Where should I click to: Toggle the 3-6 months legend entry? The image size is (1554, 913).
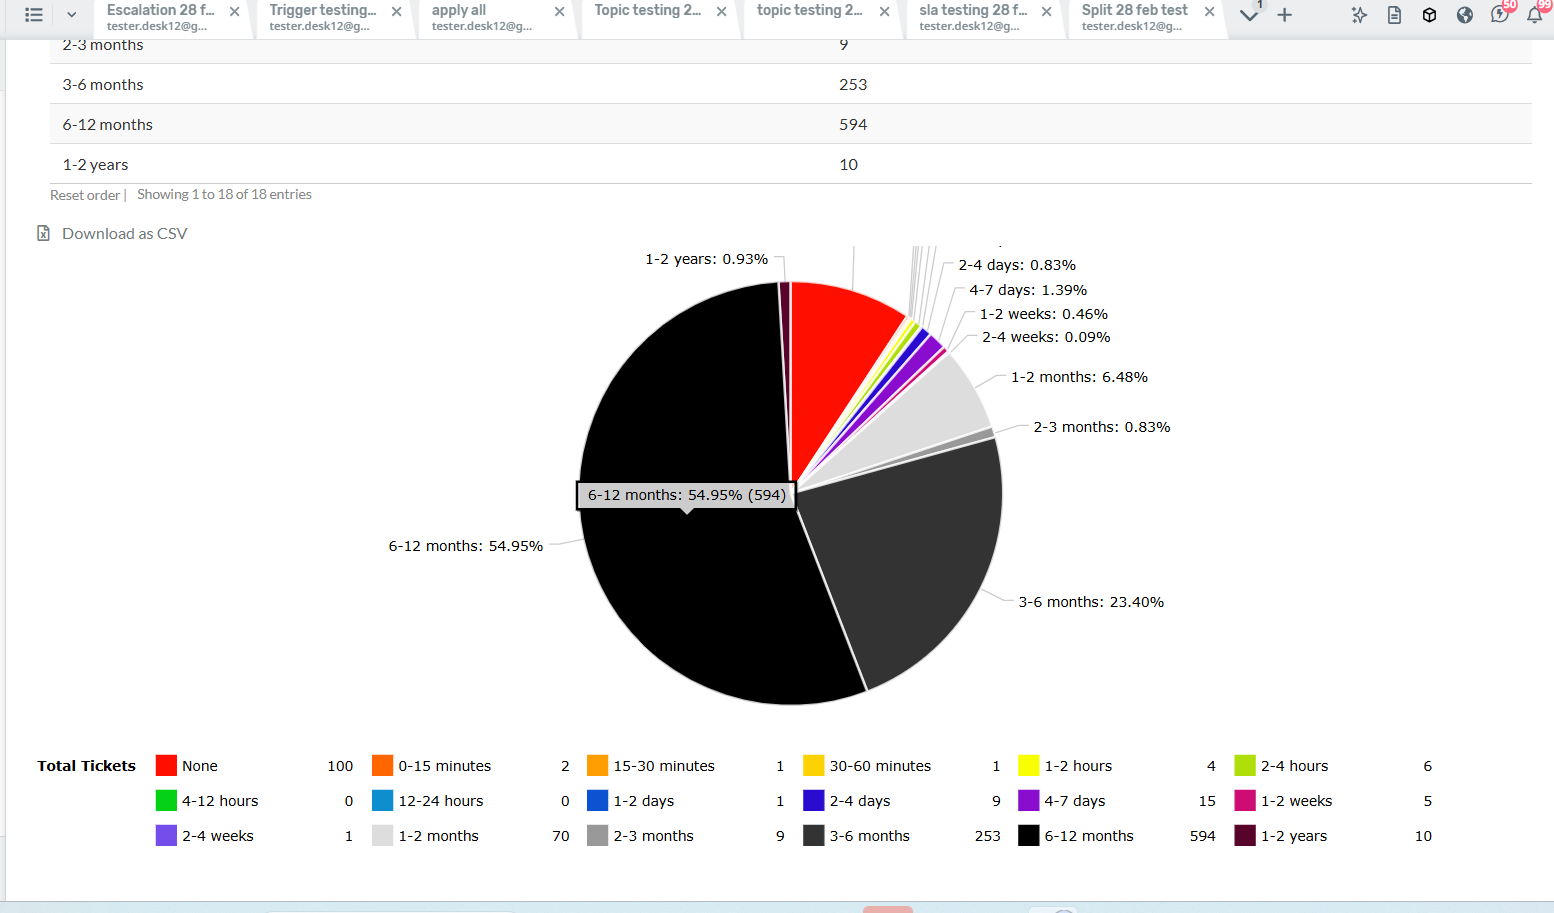point(869,836)
